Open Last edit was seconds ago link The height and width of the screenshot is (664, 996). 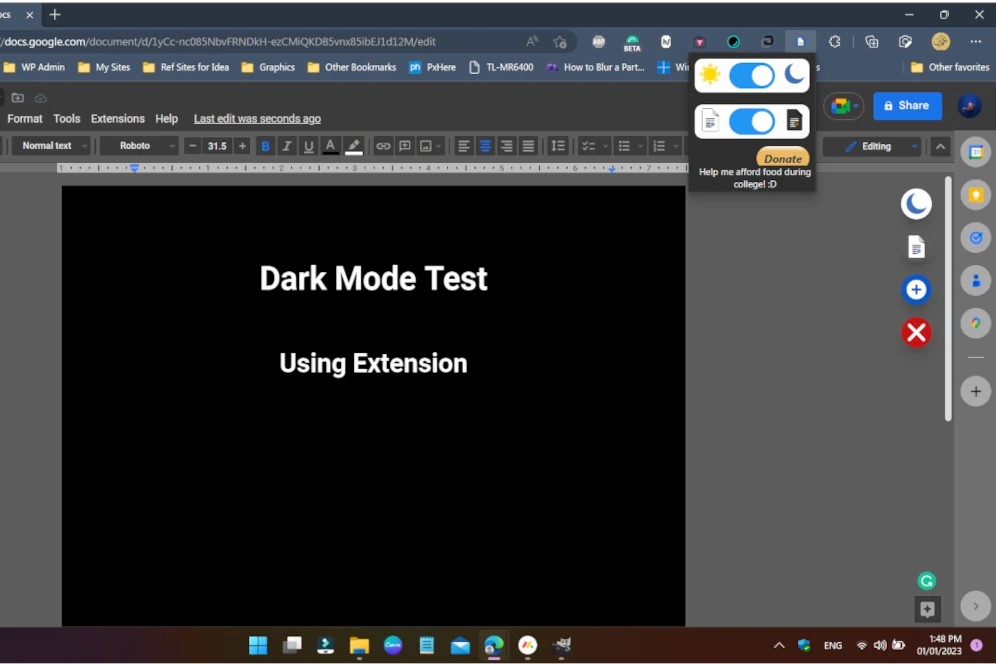tap(257, 119)
